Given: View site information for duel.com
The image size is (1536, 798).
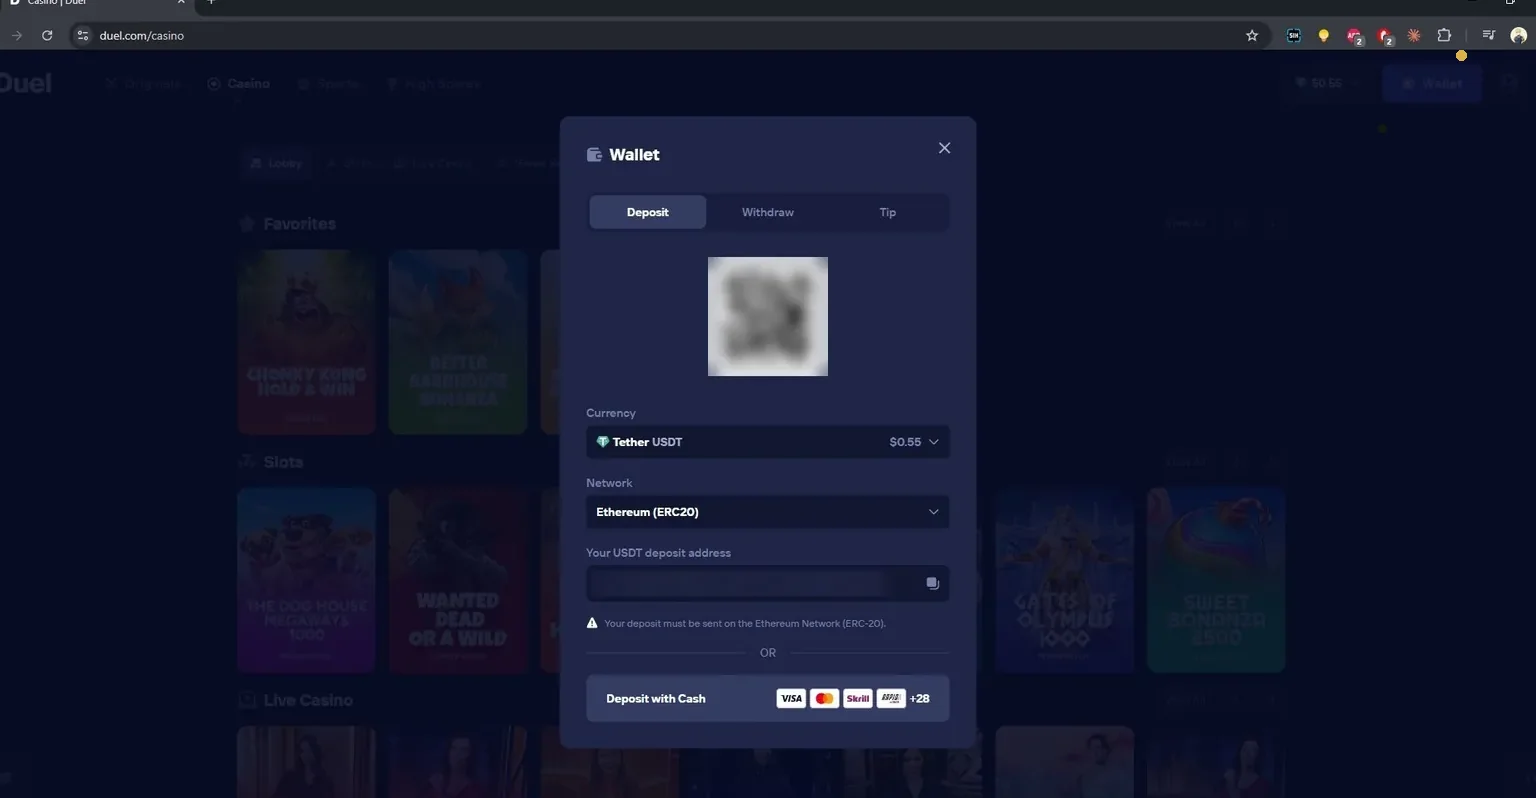Looking at the screenshot, I should pos(83,35).
